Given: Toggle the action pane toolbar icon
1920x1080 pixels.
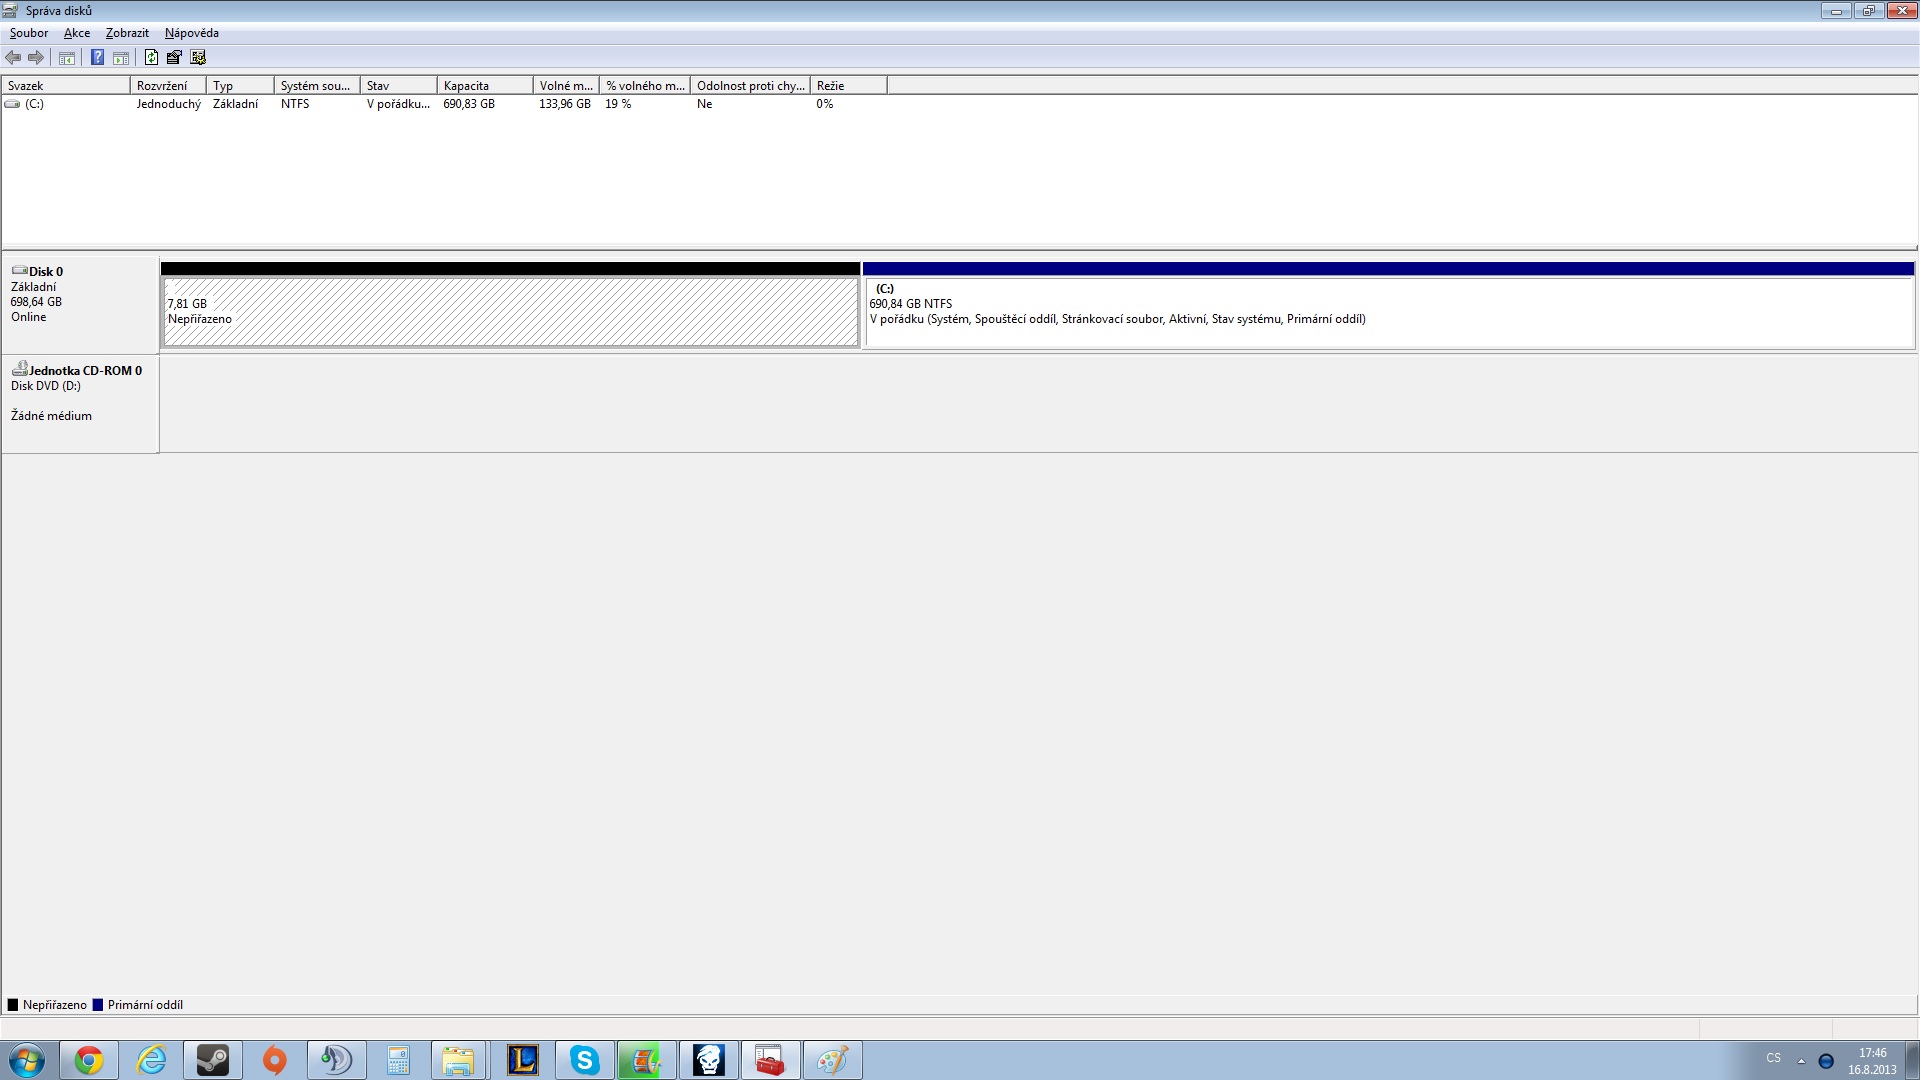Looking at the screenshot, I should (x=121, y=58).
